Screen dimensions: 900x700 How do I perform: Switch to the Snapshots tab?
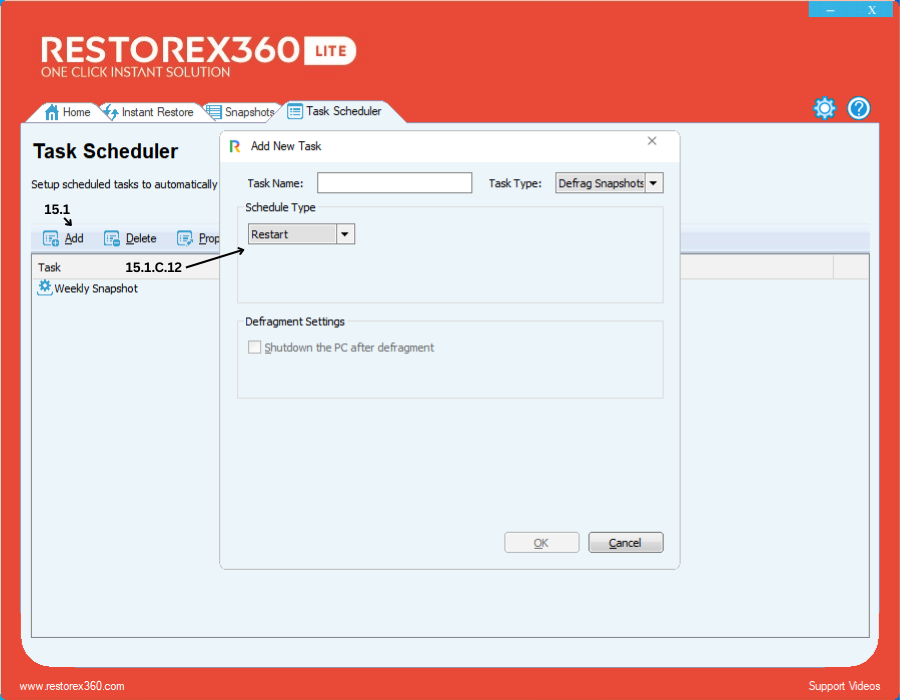coord(242,112)
